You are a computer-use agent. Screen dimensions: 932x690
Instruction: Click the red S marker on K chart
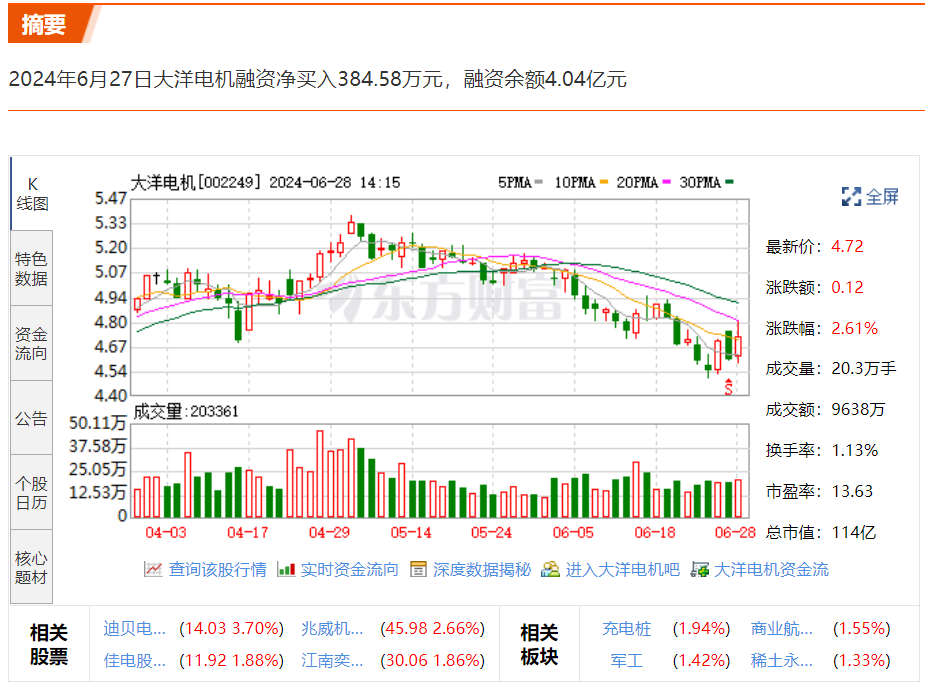pos(729,387)
